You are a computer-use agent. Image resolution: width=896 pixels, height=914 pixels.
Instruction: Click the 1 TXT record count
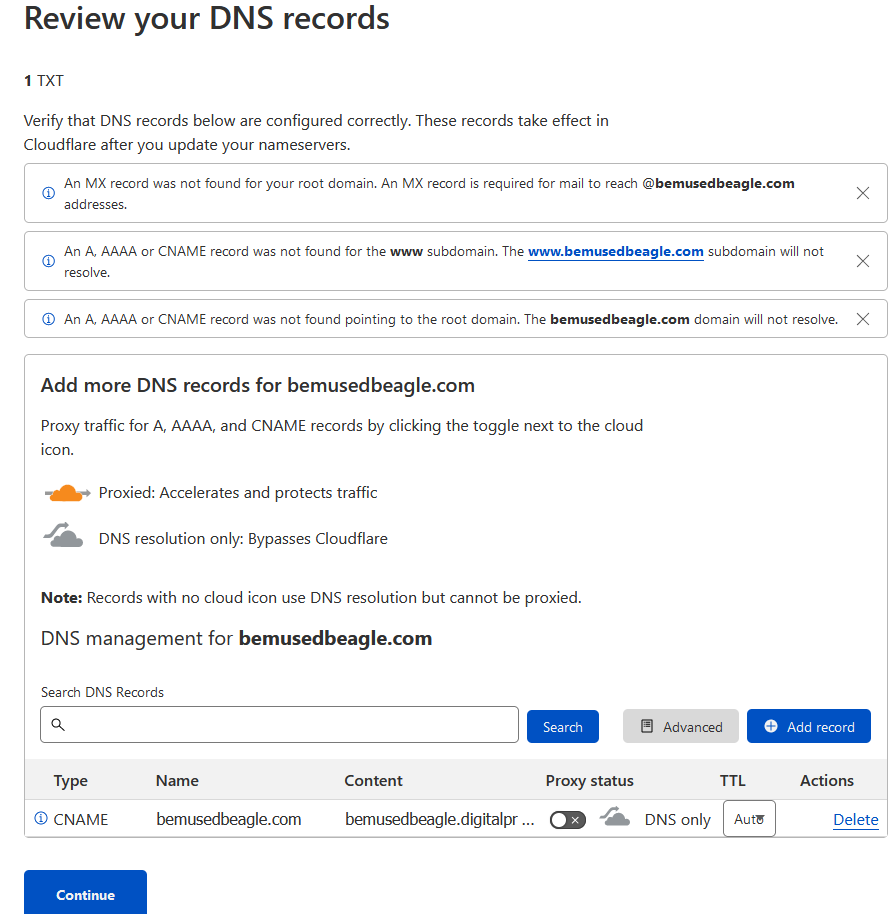44,80
